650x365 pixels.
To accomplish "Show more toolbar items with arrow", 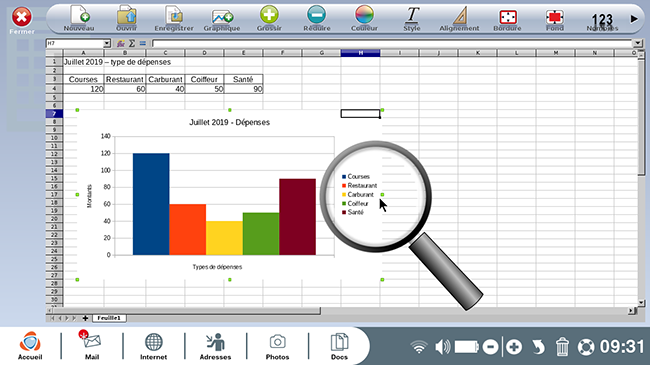I will tap(634, 19).
